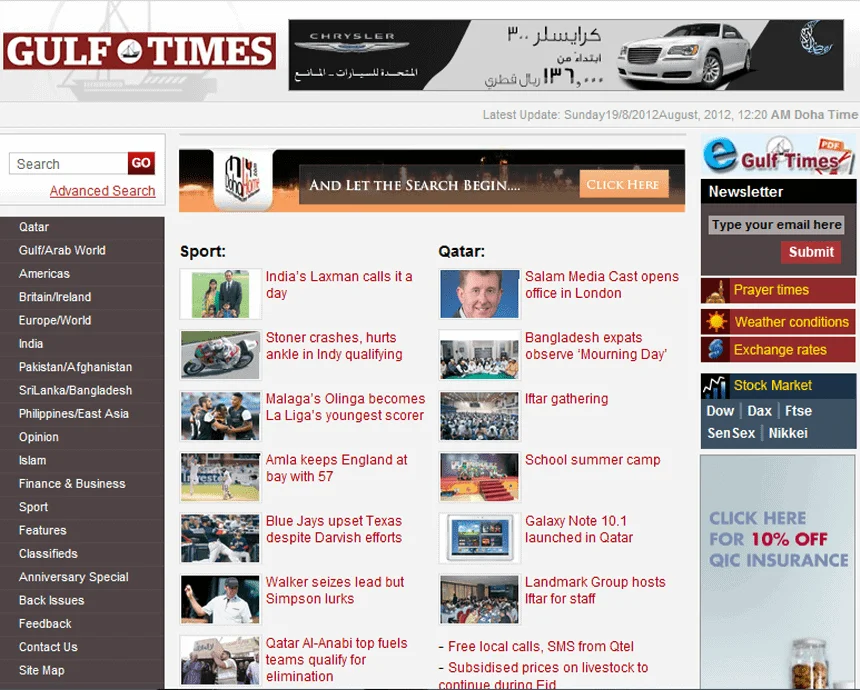Open the Exchange rates link

point(780,349)
